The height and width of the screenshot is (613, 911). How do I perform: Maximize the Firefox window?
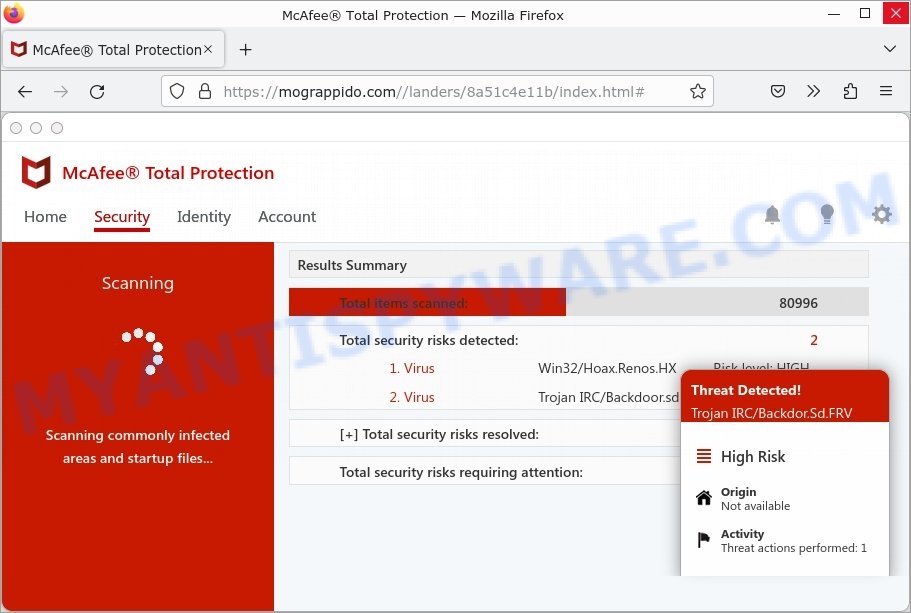click(x=865, y=13)
